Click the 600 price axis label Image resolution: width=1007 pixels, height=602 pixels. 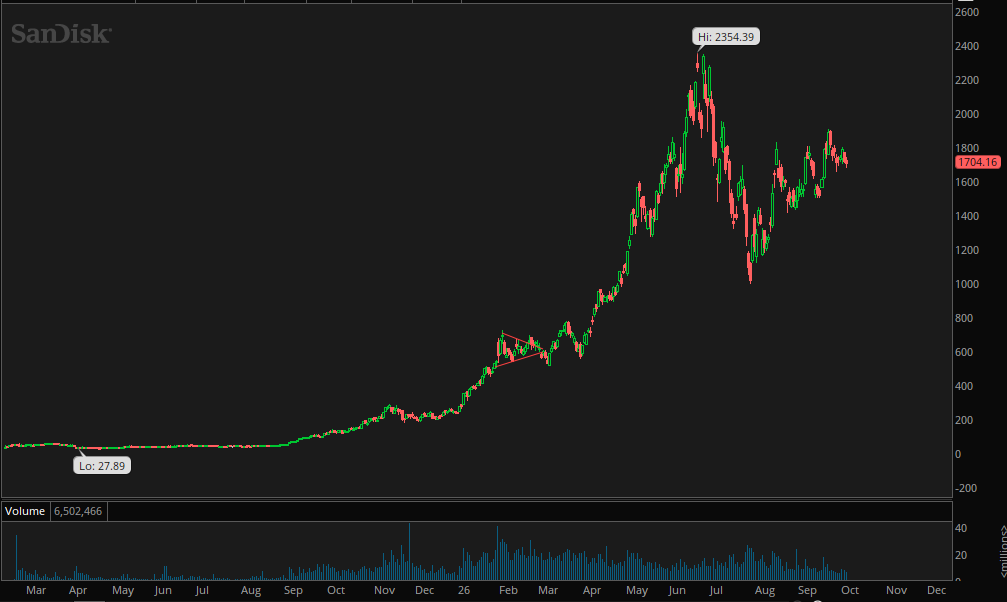[965, 353]
